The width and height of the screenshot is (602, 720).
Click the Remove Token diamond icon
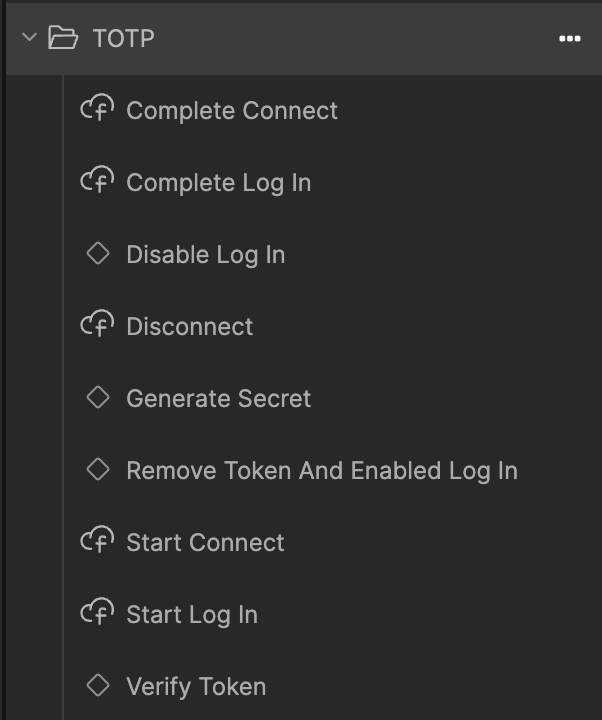tap(98, 470)
